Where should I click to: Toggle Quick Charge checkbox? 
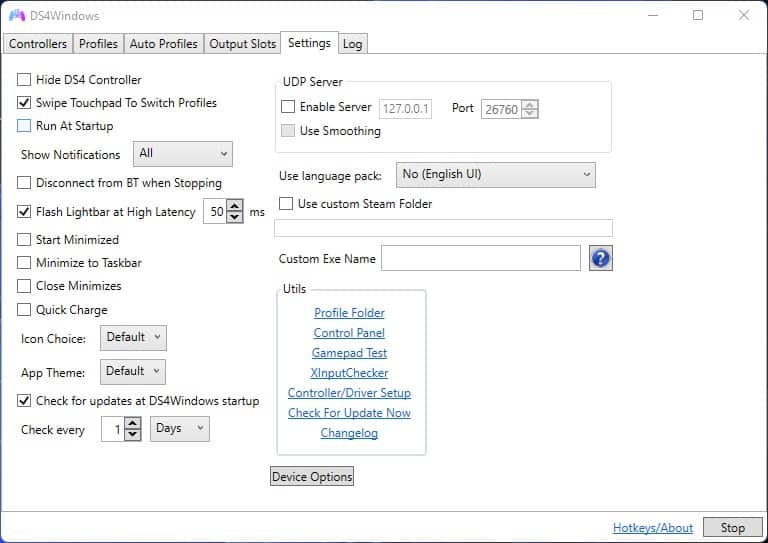click(24, 309)
